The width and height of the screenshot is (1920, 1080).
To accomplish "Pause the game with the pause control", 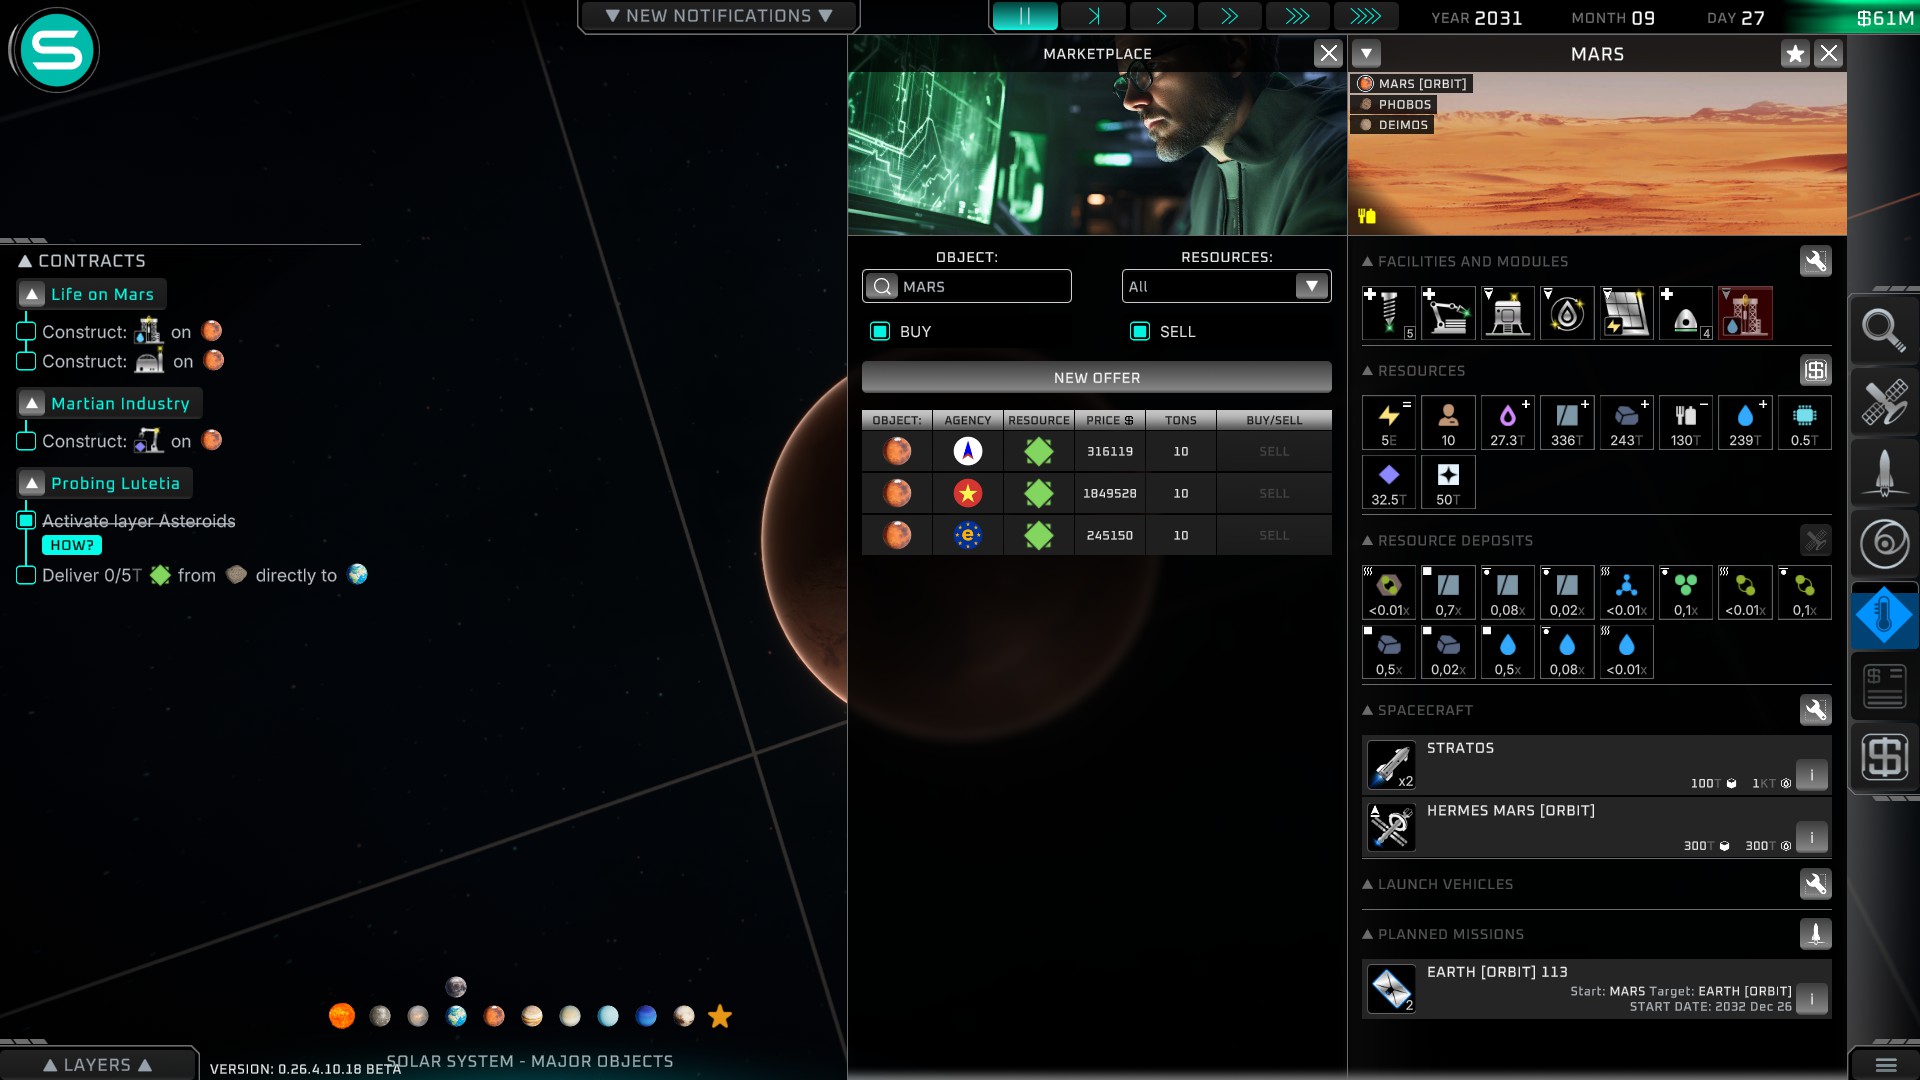I will click(x=1024, y=16).
